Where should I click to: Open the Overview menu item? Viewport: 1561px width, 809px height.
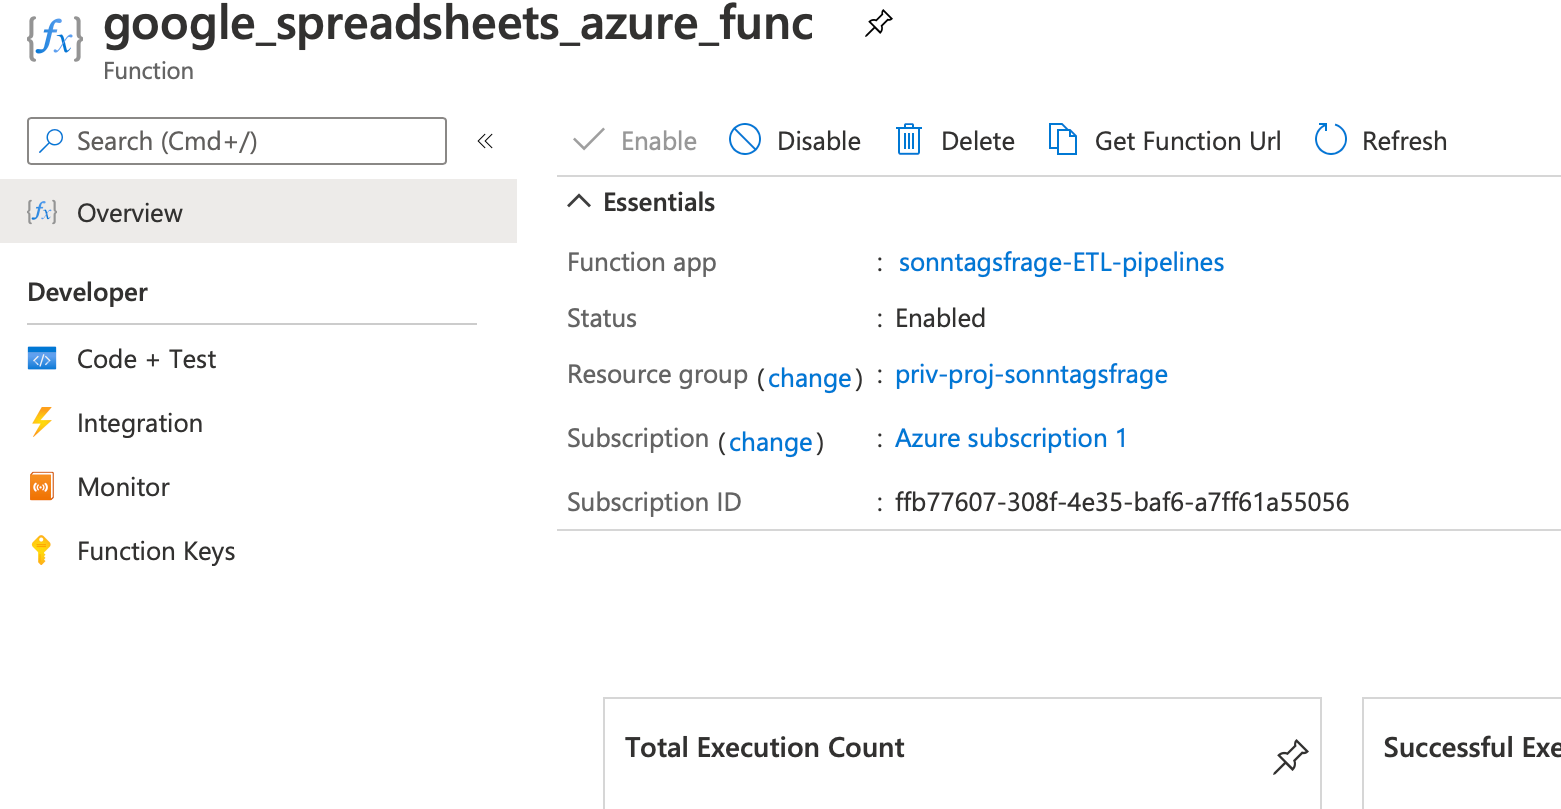130,213
